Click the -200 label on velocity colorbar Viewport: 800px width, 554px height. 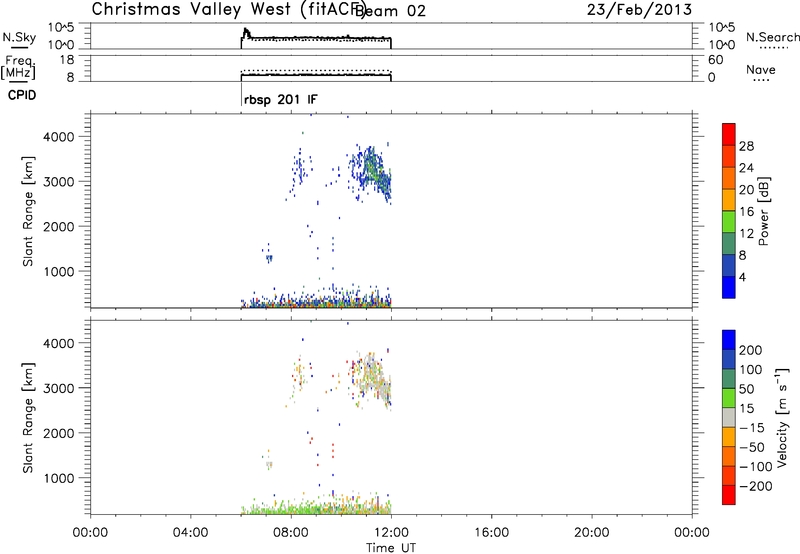[x=756, y=486]
